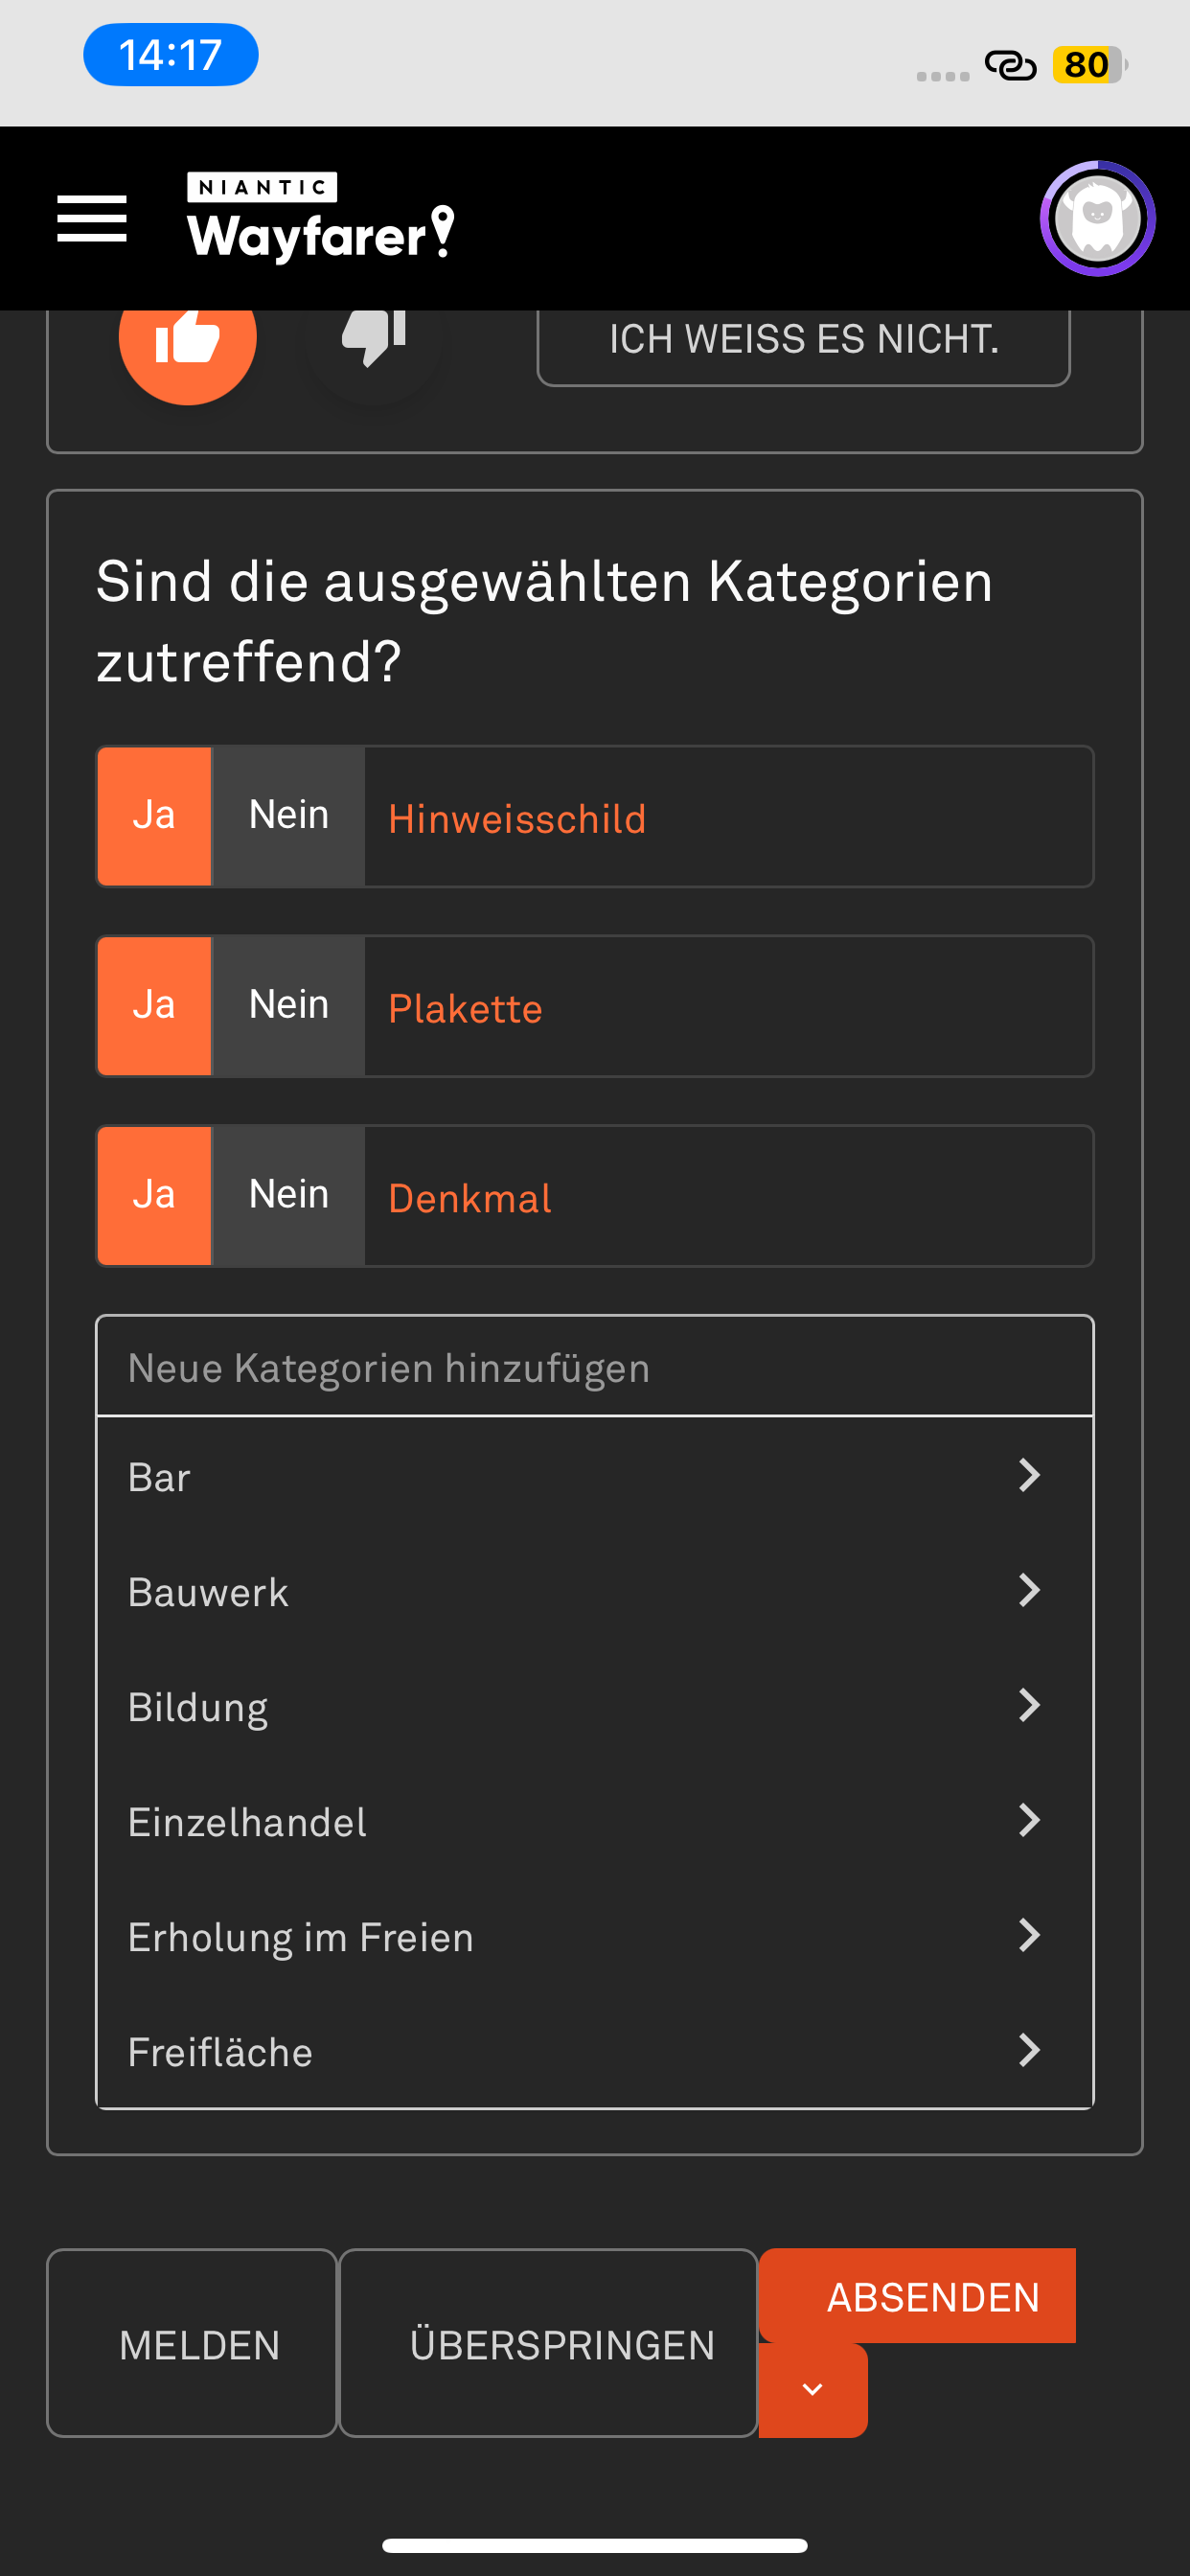Image resolution: width=1190 pixels, height=2576 pixels.
Task: Open dropdown arrow under Absenden
Action: (812, 2390)
